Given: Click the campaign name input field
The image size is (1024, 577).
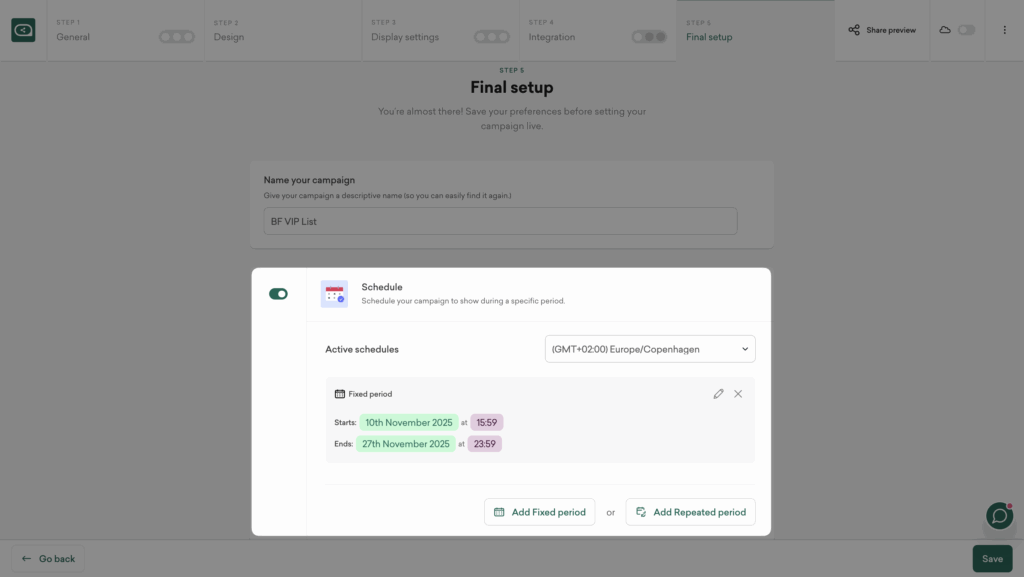Looking at the screenshot, I should pos(500,221).
